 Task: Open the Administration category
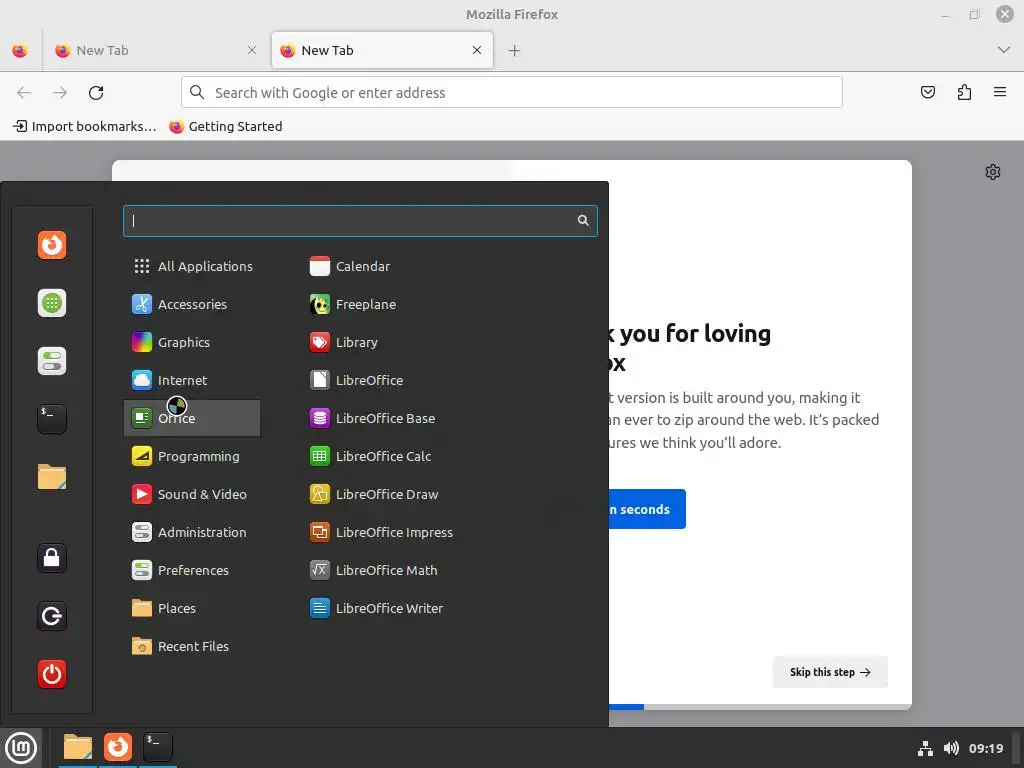(192, 532)
